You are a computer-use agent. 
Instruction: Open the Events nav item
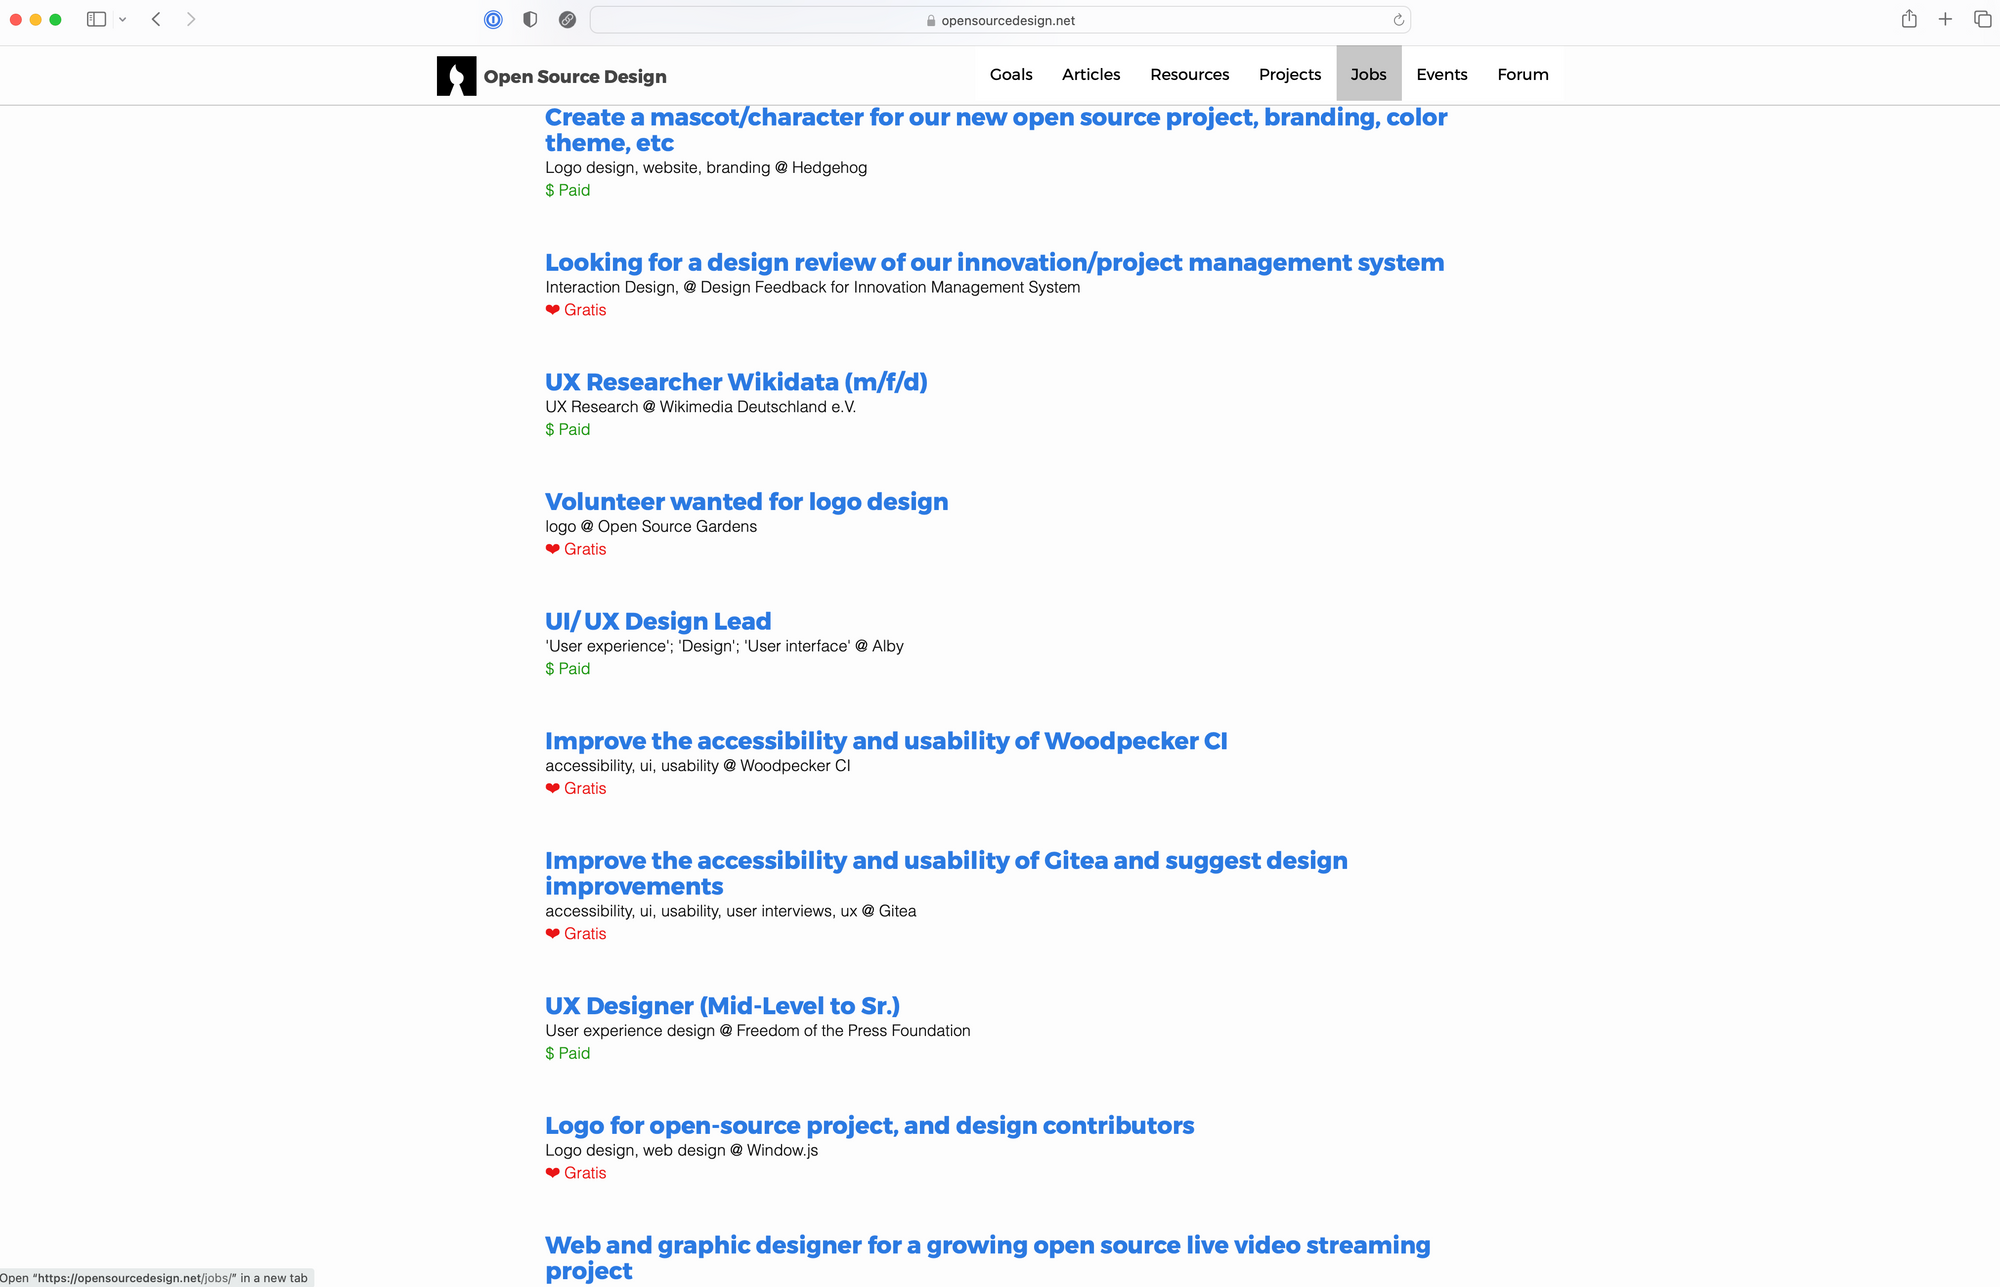(1442, 74)
